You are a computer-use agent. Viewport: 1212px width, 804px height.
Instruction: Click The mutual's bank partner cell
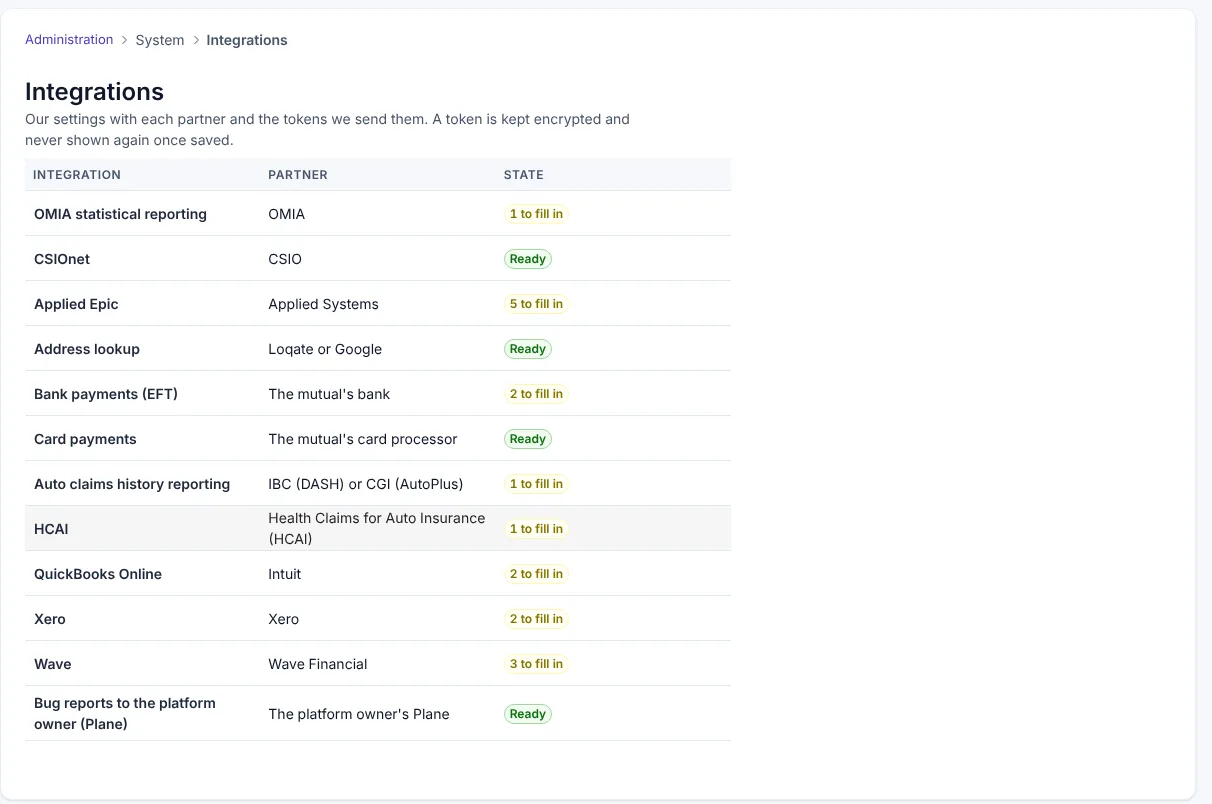[329, 394]
